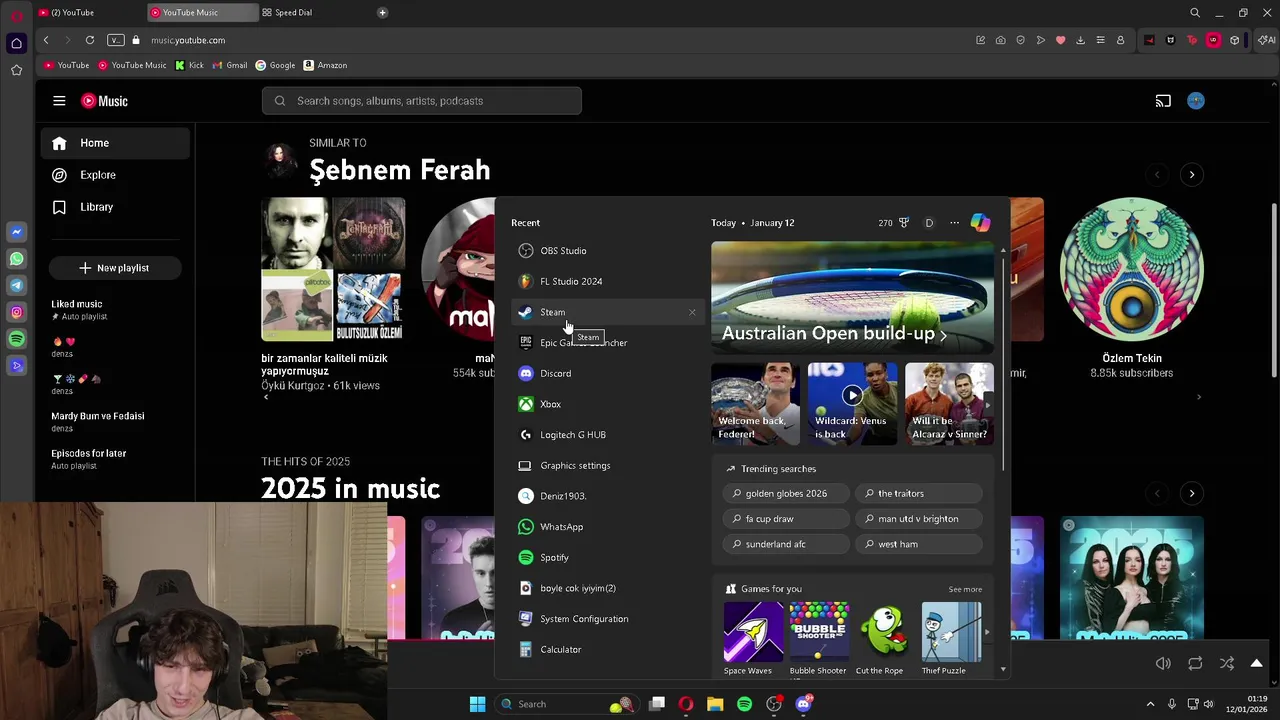Open a new browser tab with plus
This screenshot has width=1280, height=720.
[382, 12]
